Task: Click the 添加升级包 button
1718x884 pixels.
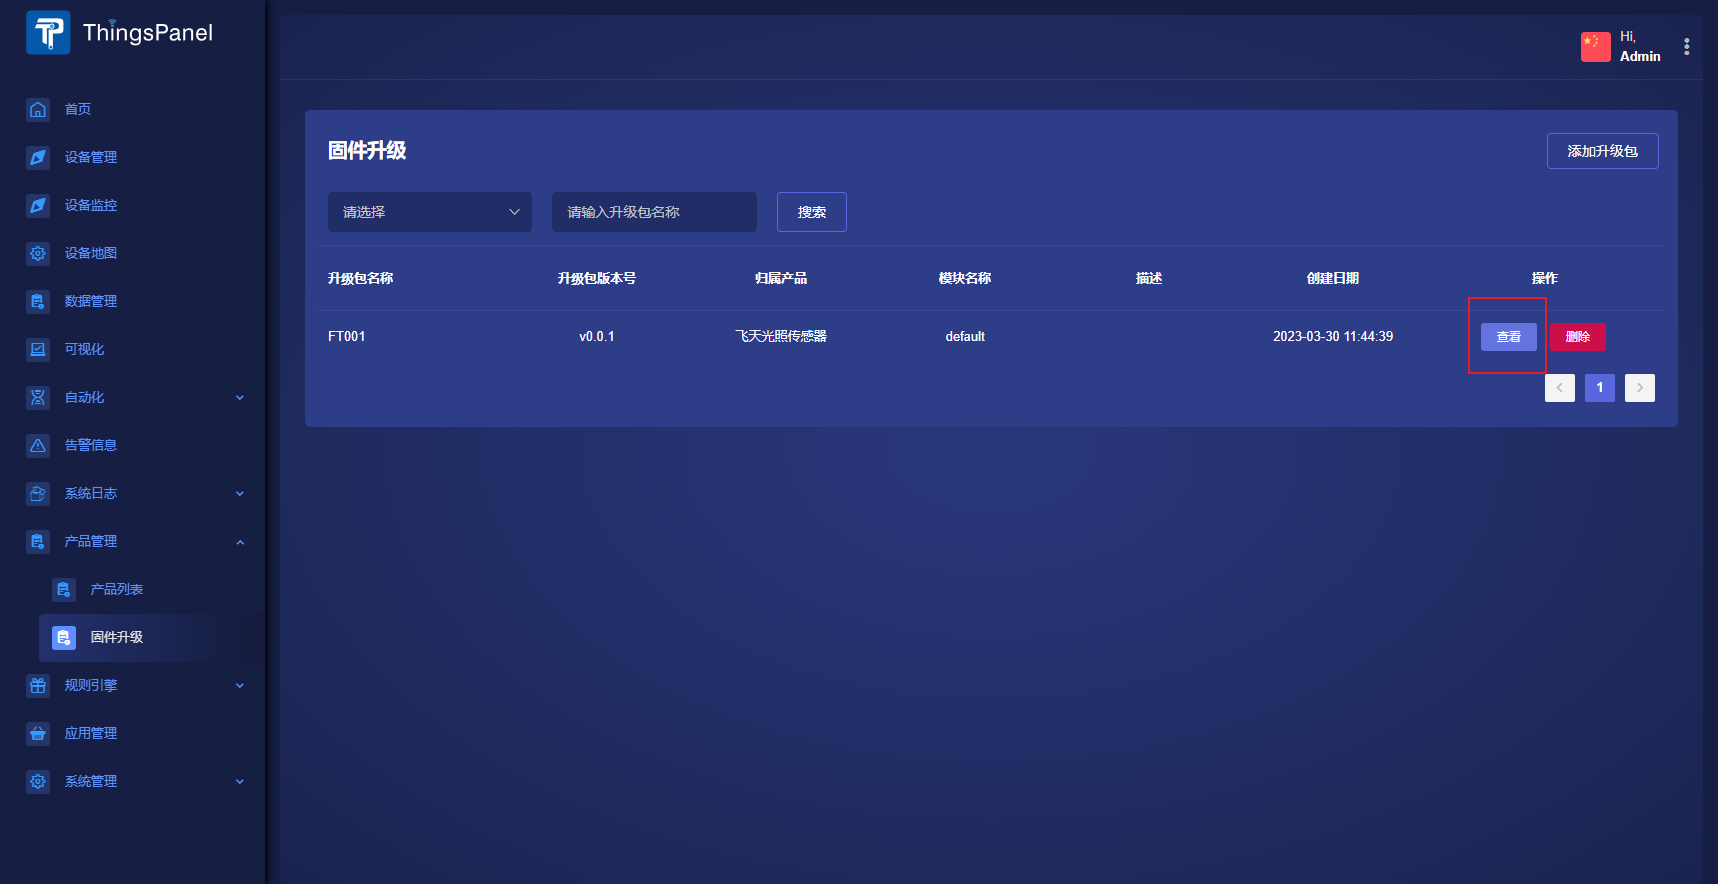Action: 1602,151
